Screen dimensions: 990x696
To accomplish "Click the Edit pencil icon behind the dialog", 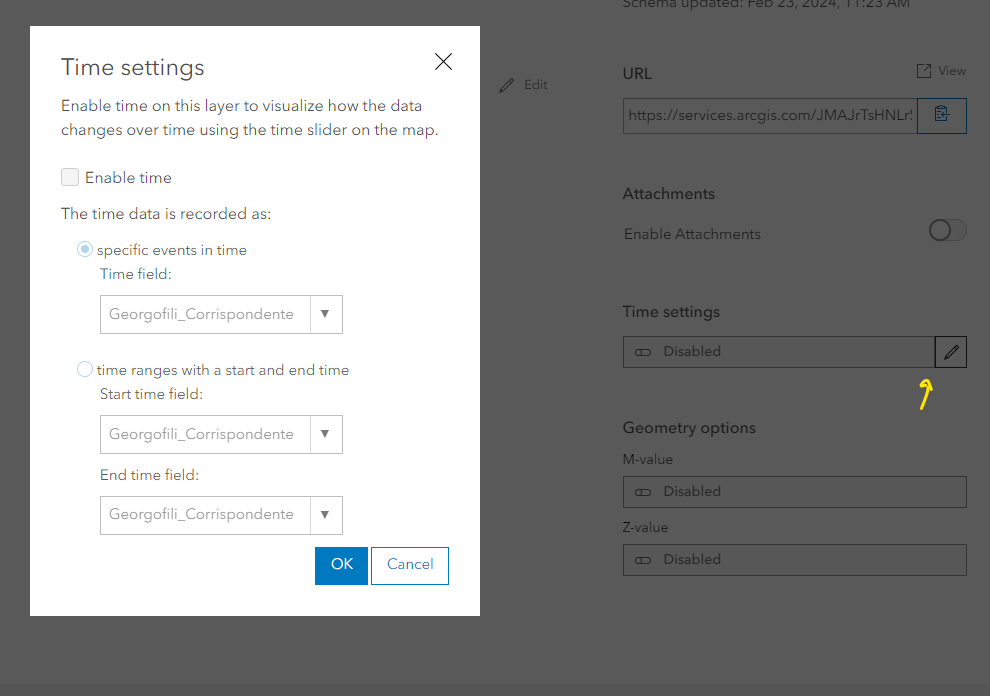I will point(508,85).
